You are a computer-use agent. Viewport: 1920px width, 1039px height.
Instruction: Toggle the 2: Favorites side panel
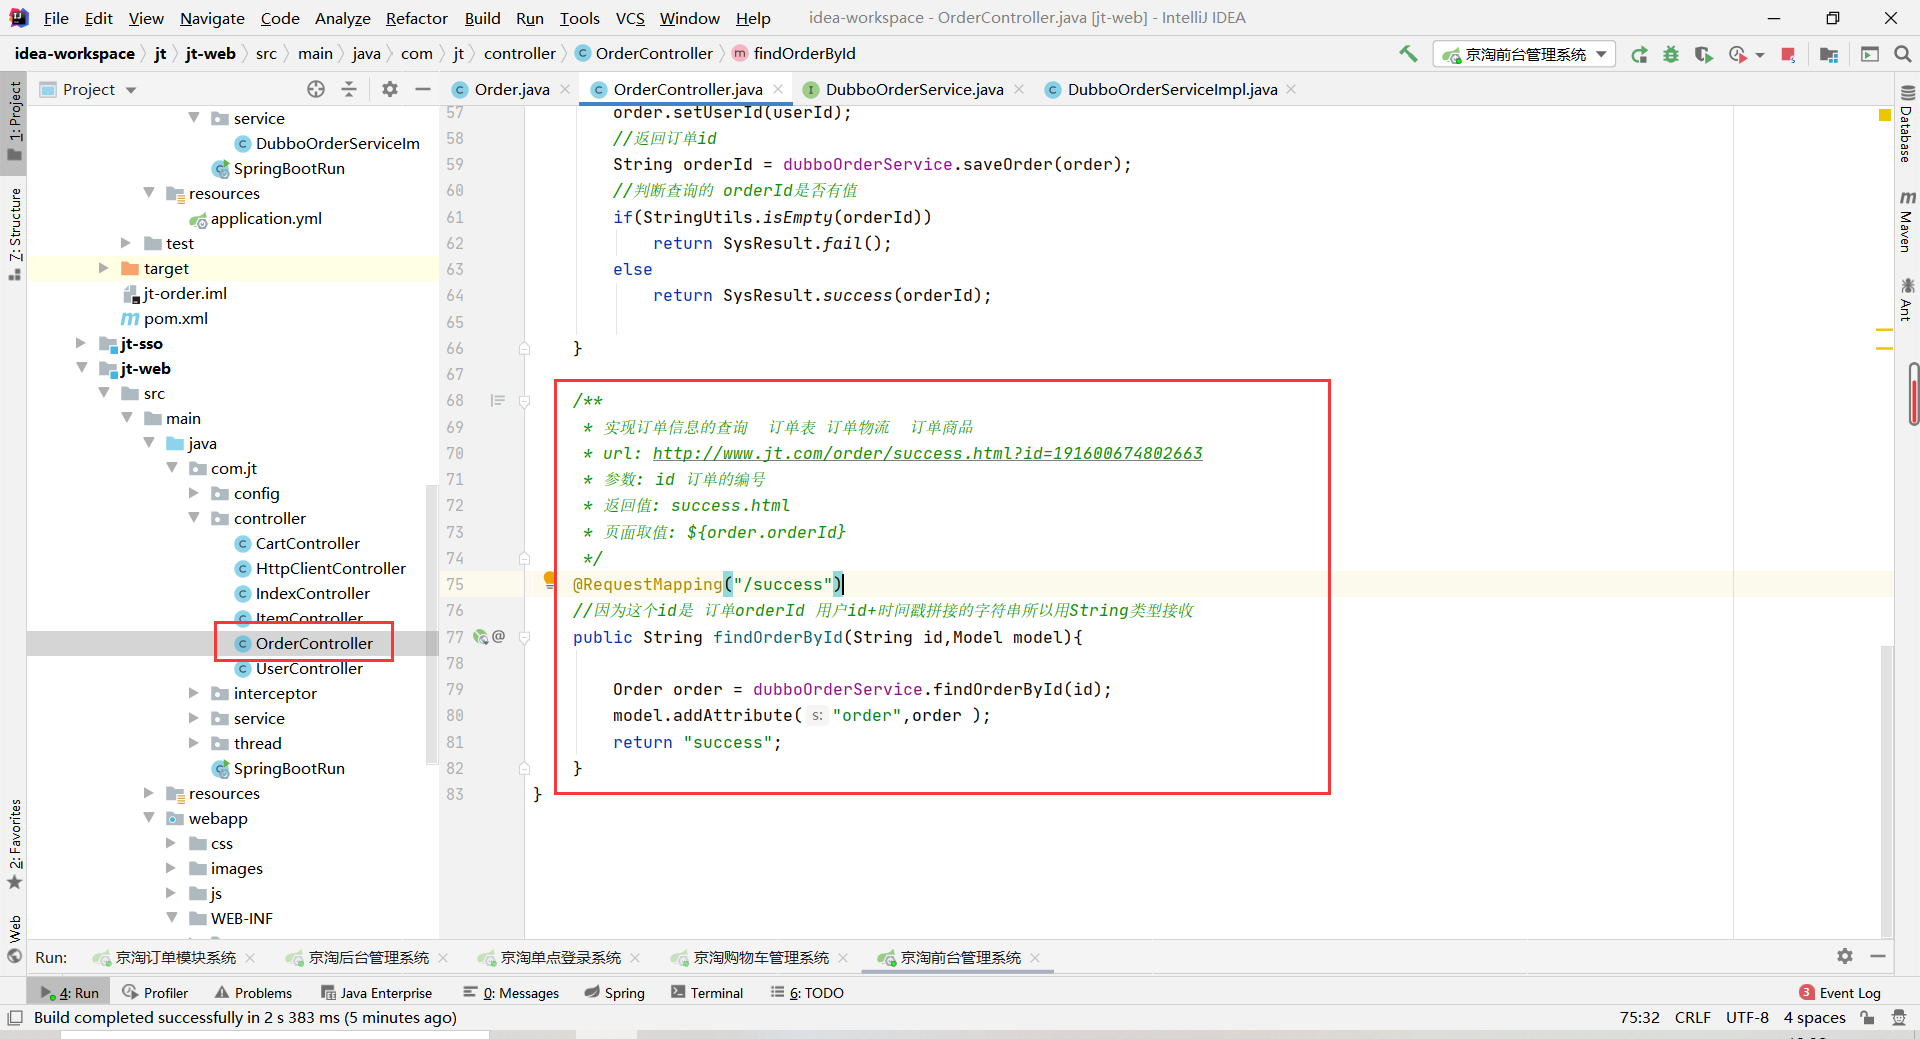tap(14, 844)
